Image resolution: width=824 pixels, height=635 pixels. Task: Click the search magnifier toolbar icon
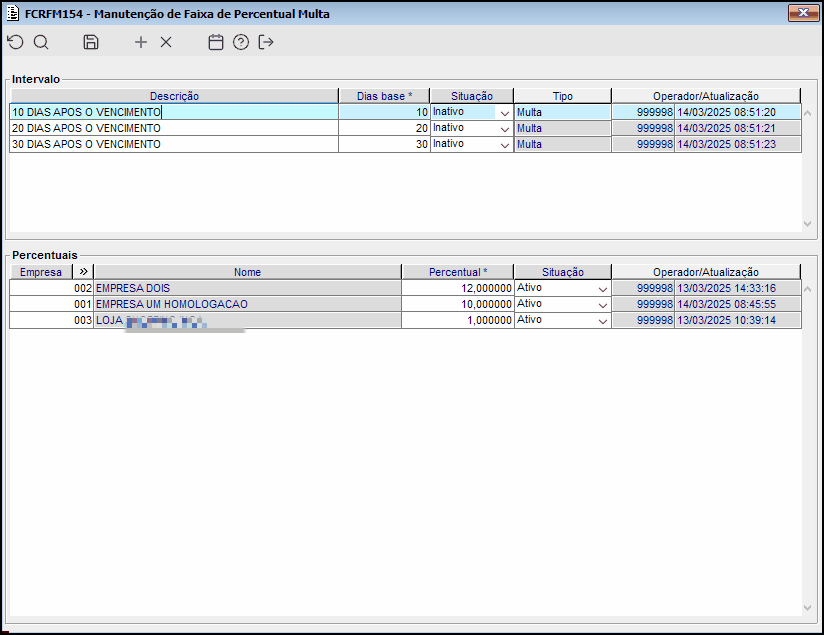point(41,42)
